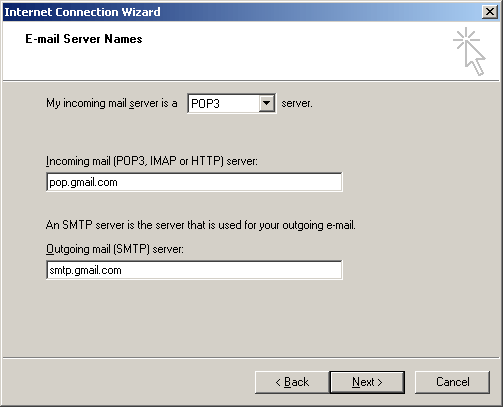This screenshot has height=407, width=503.
Task: Click the 'server.' text after the dropdown
Action: 297,104
